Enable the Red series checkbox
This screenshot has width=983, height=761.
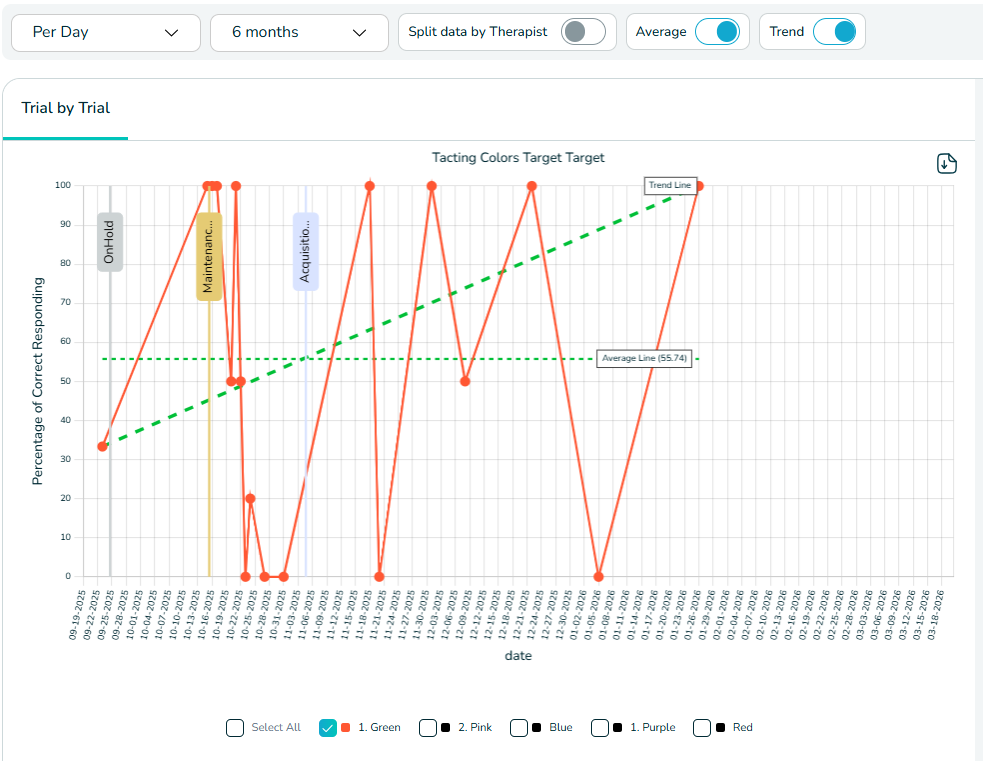pos(703,728)
